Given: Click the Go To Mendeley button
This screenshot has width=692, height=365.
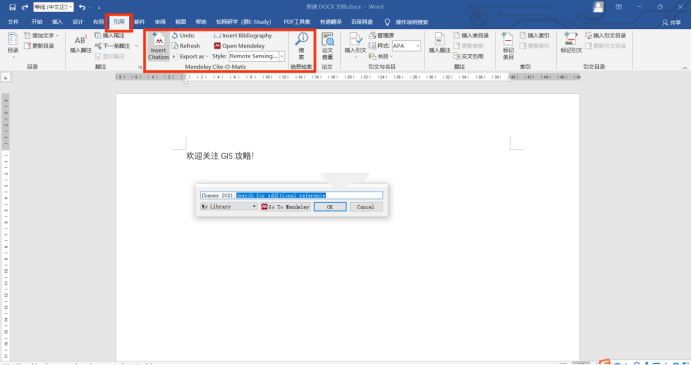Looking at the screenshot, I should pos(285,207).
